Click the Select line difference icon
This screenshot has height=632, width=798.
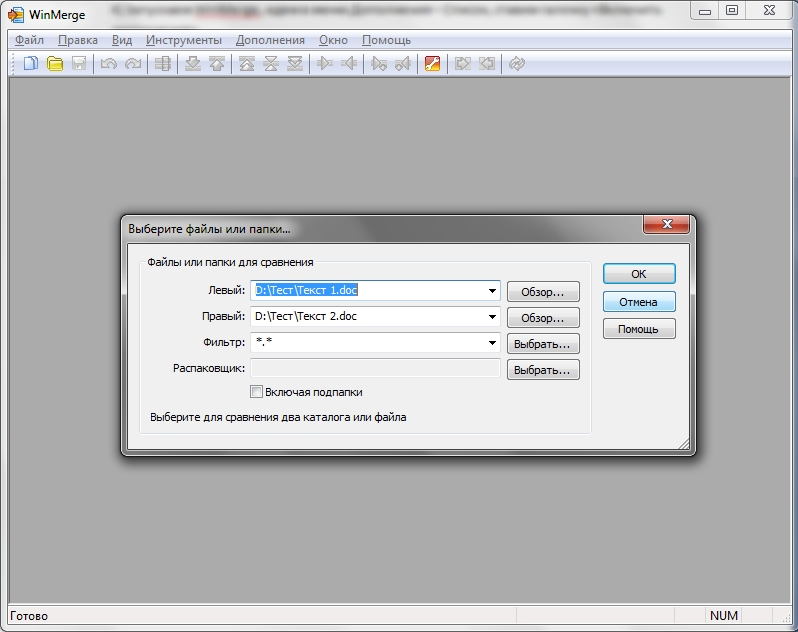[x=163, y=64]
